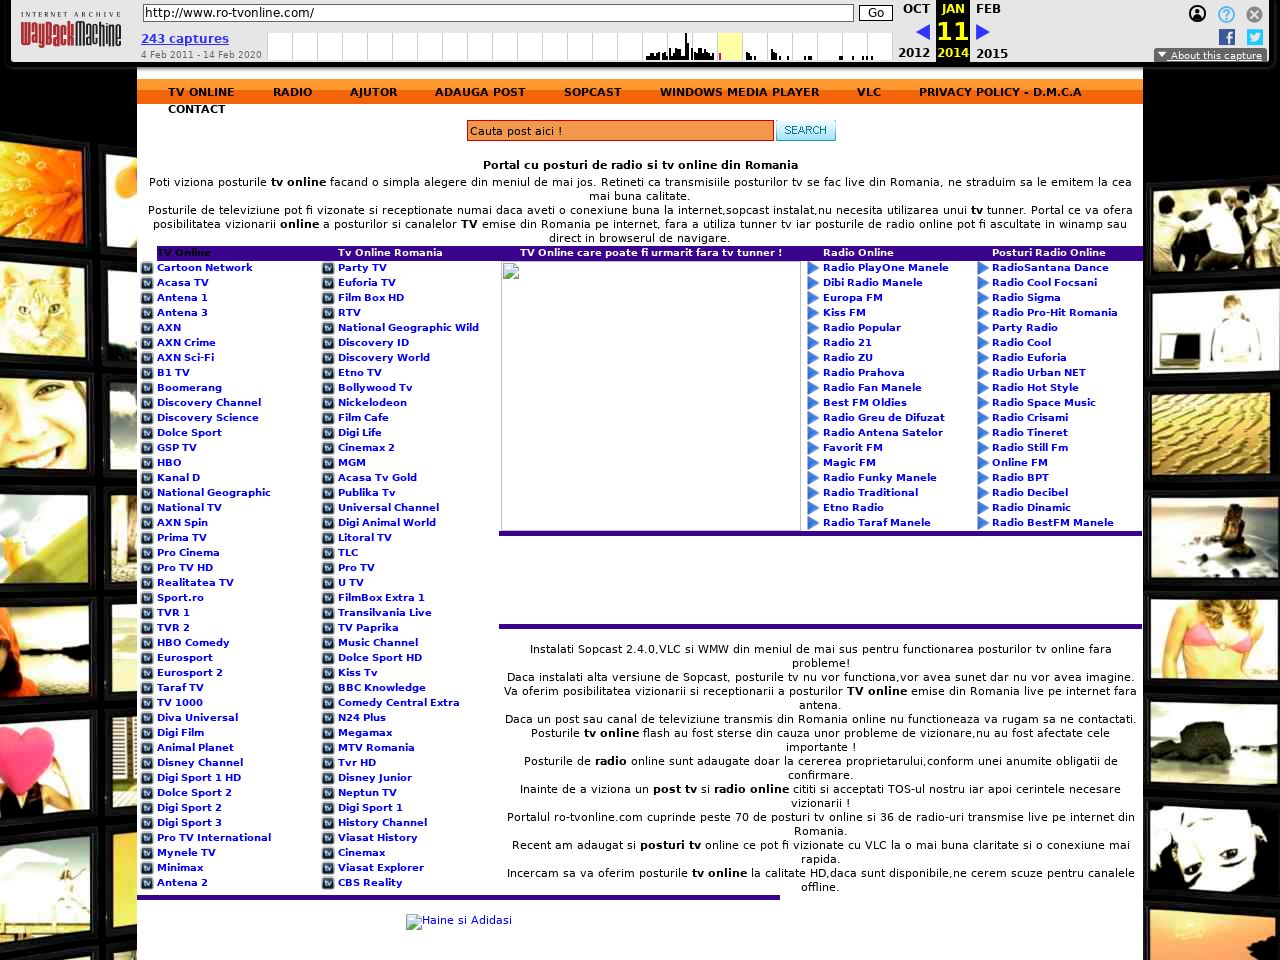Open the 243 captures link
This screenshot has height=960, width=1280.
(x=185, y=39)
